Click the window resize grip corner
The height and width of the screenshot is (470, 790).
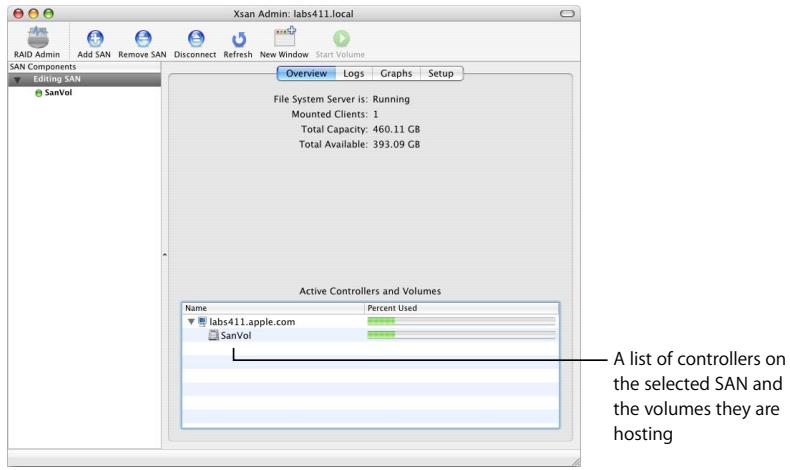tap(575, 461)
